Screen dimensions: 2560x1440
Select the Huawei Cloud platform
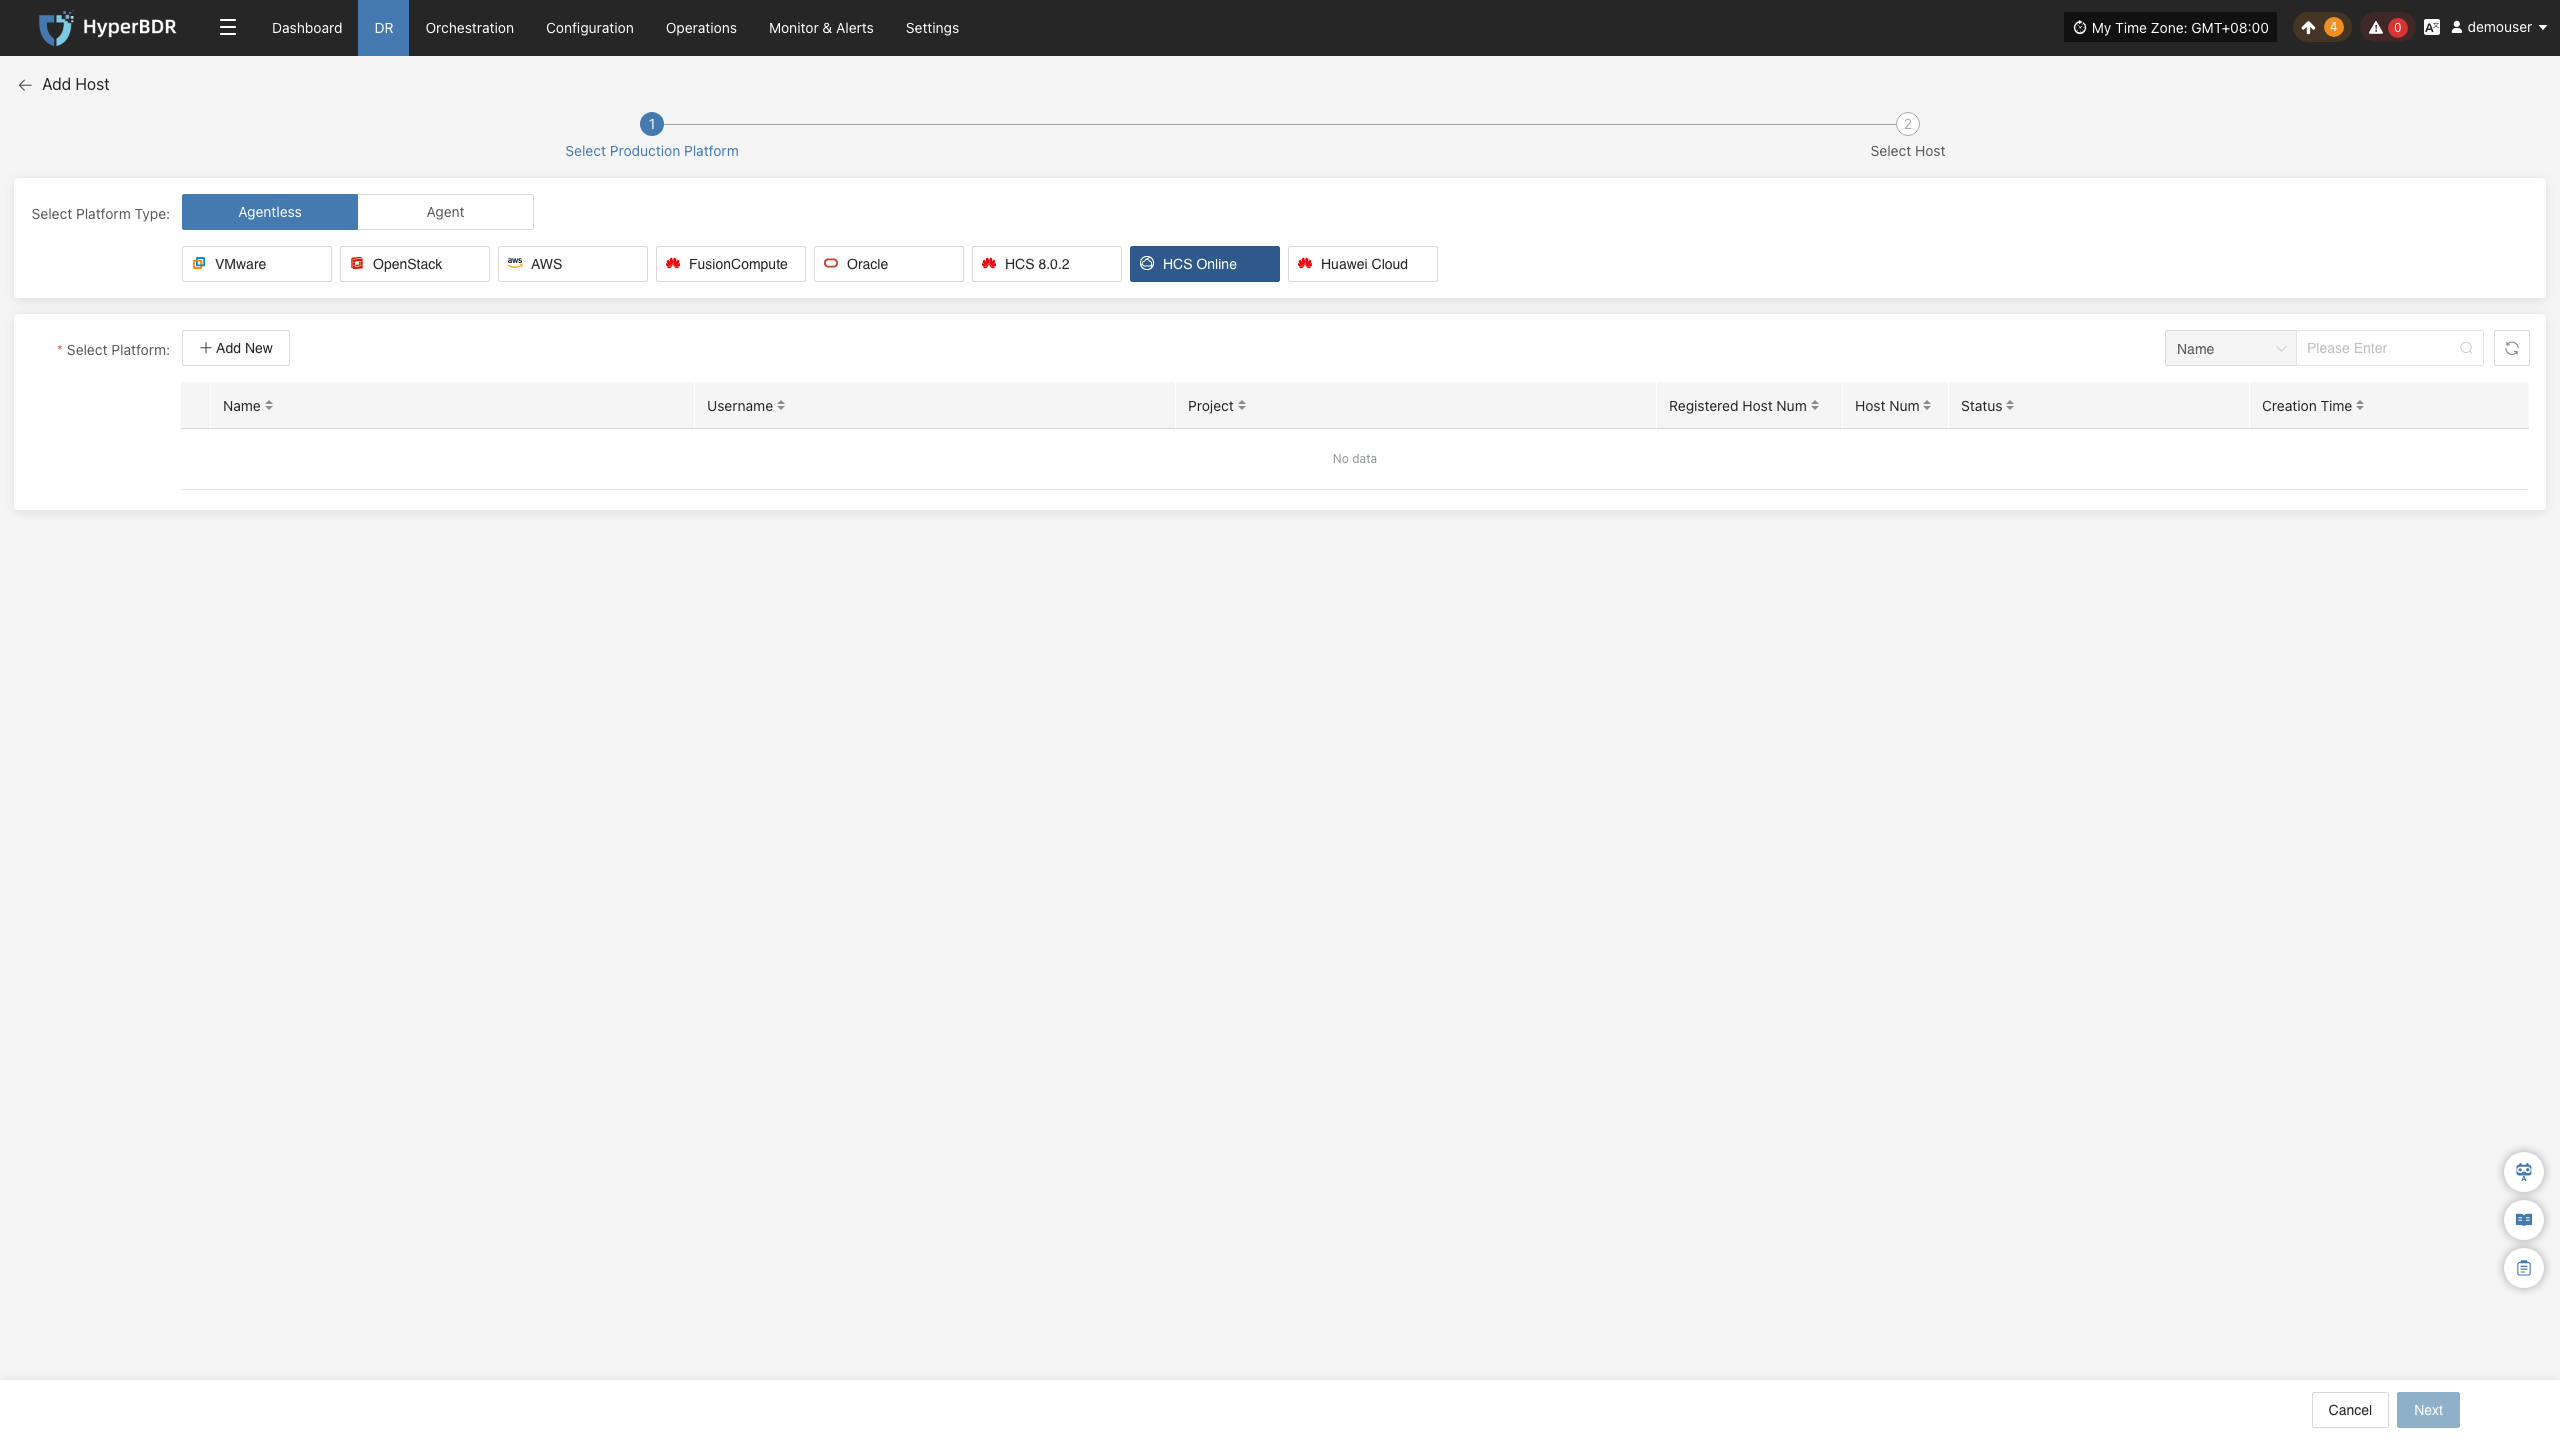1363,264
